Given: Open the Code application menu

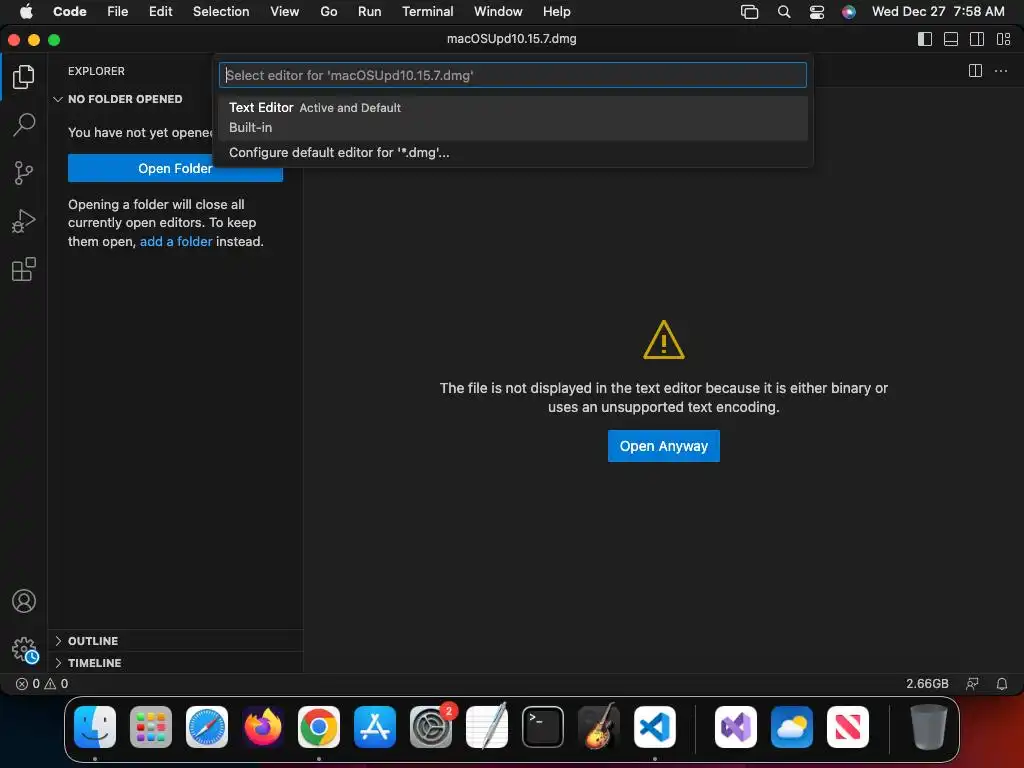Looking at the screenshot, I should pyautogui.click(x=69, y=12).
